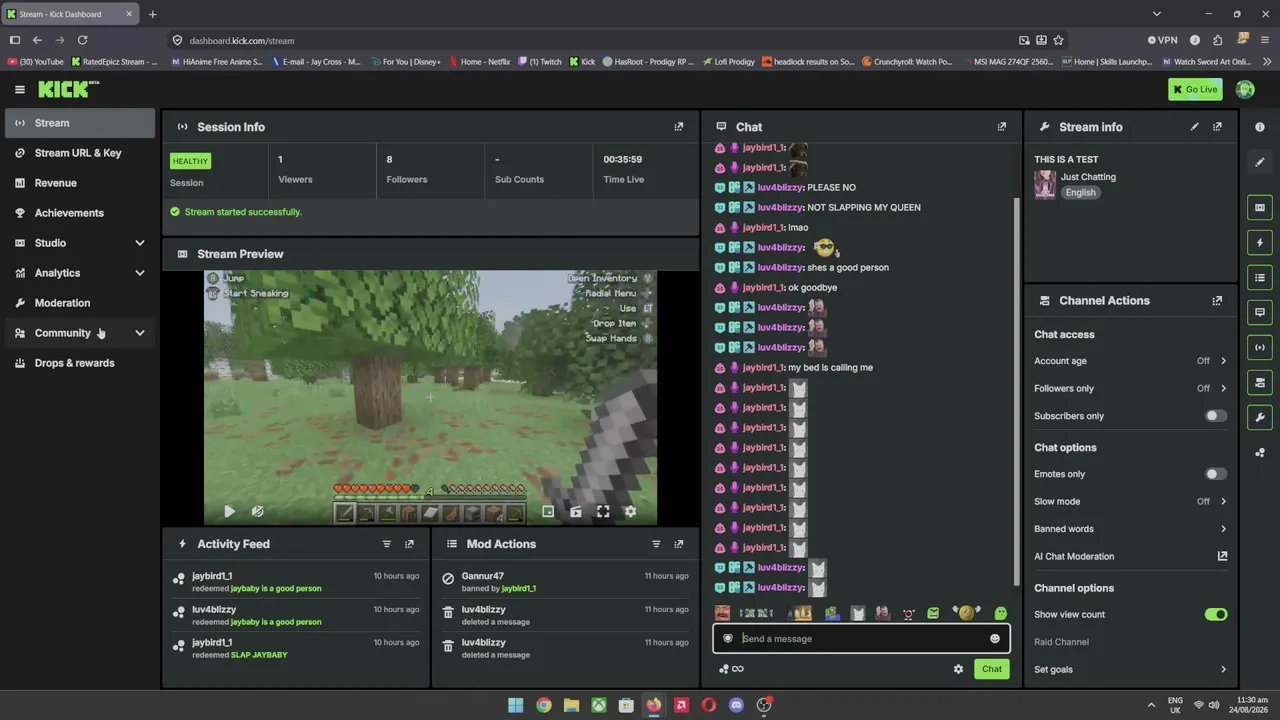
Task: Click the pencil icon in the right sidebar
Action: pos(1260,162)
